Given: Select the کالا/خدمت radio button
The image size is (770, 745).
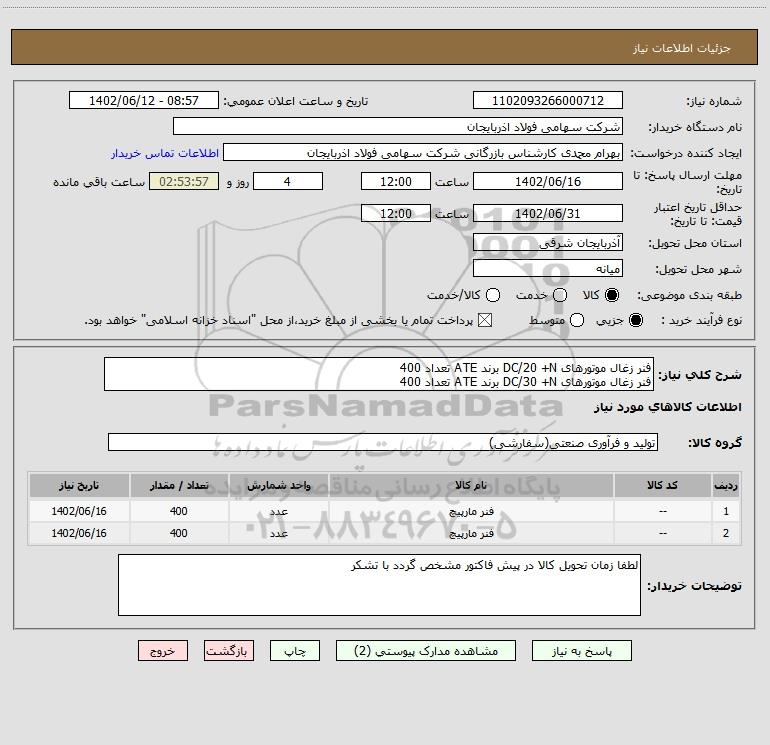Looking at the screenshot, I should pos(493,295).
